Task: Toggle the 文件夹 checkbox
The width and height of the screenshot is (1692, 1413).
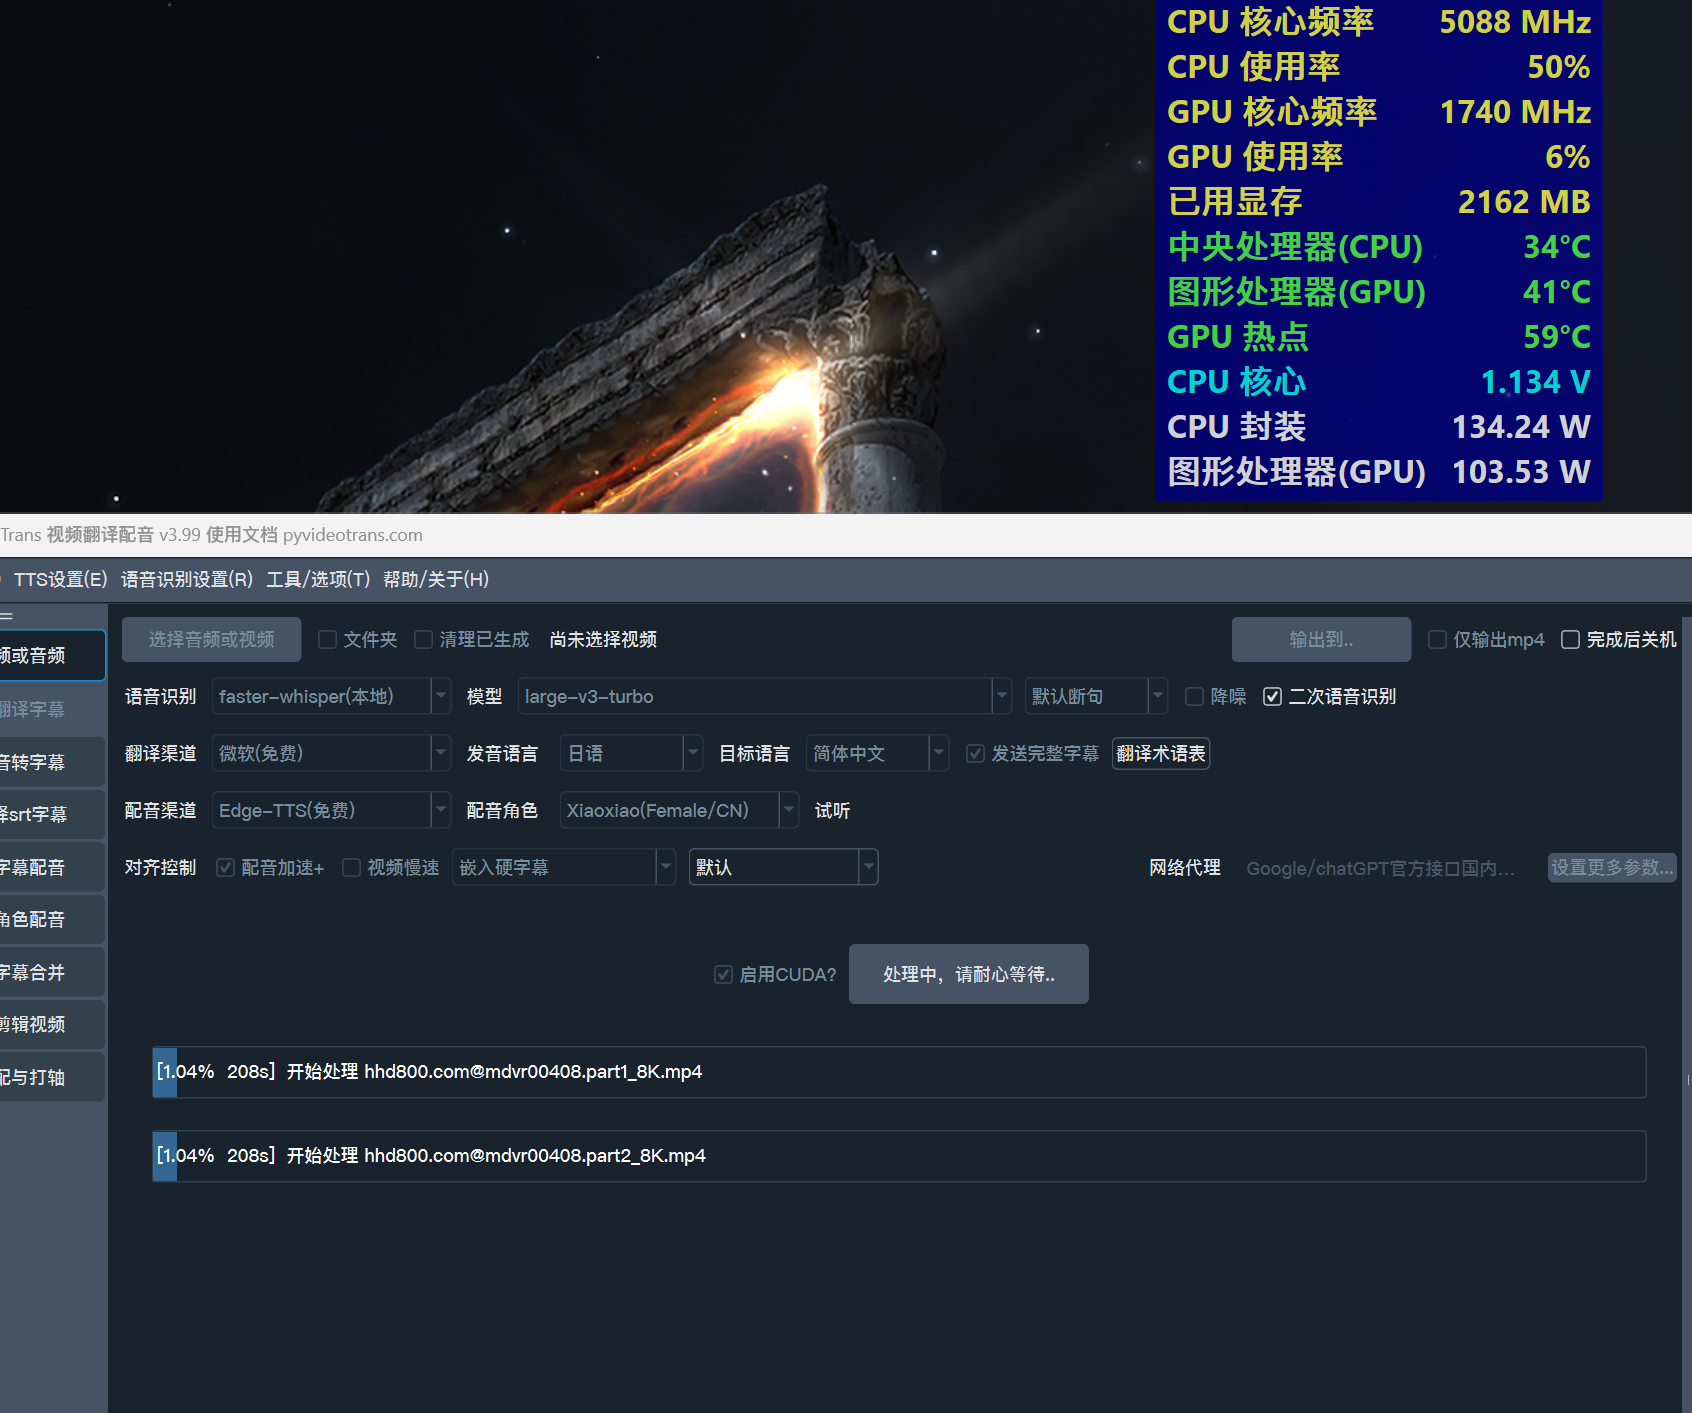Action: 328,640
